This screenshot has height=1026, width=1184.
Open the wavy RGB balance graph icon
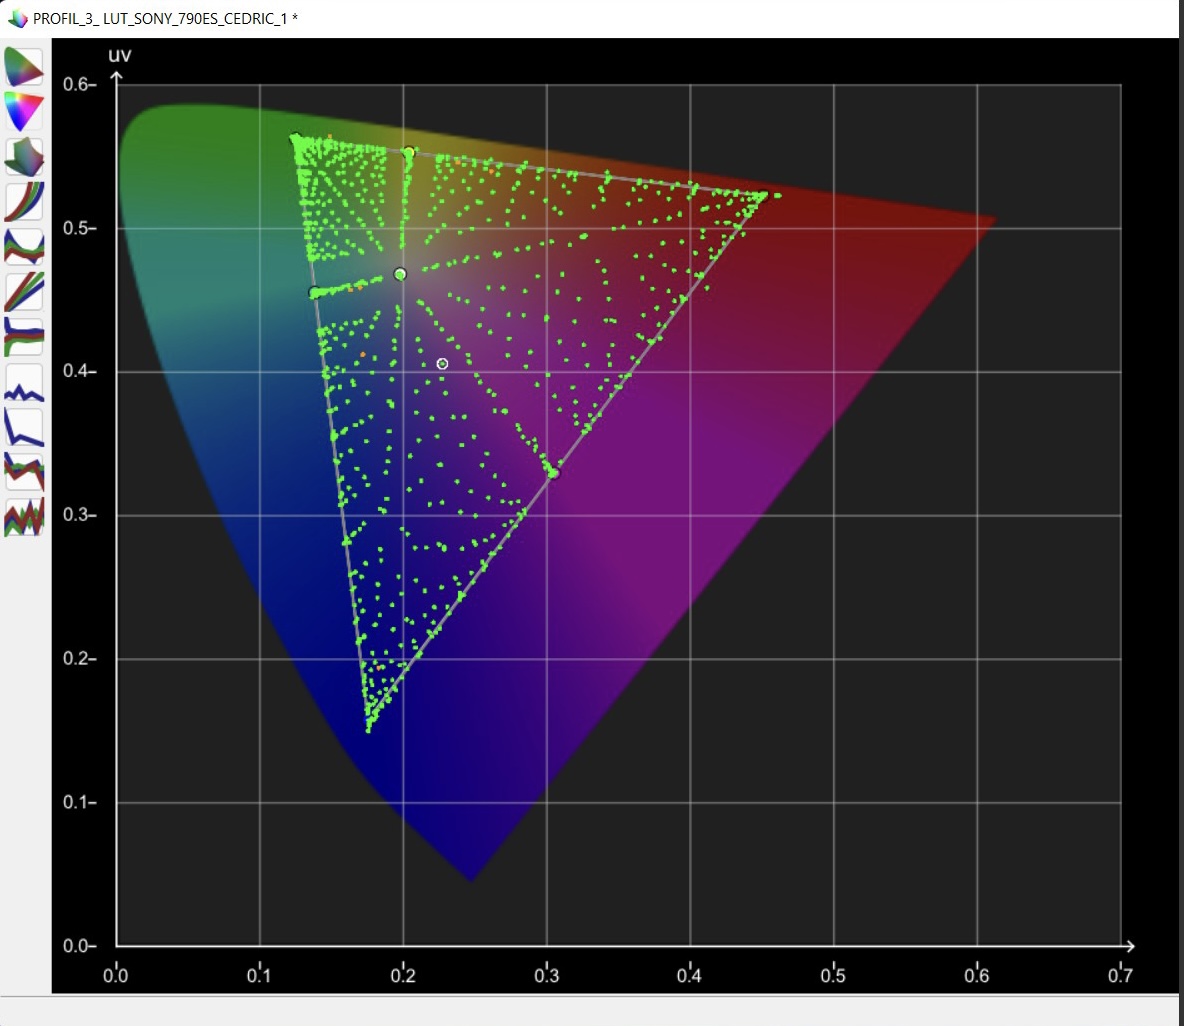coord(24,246)
